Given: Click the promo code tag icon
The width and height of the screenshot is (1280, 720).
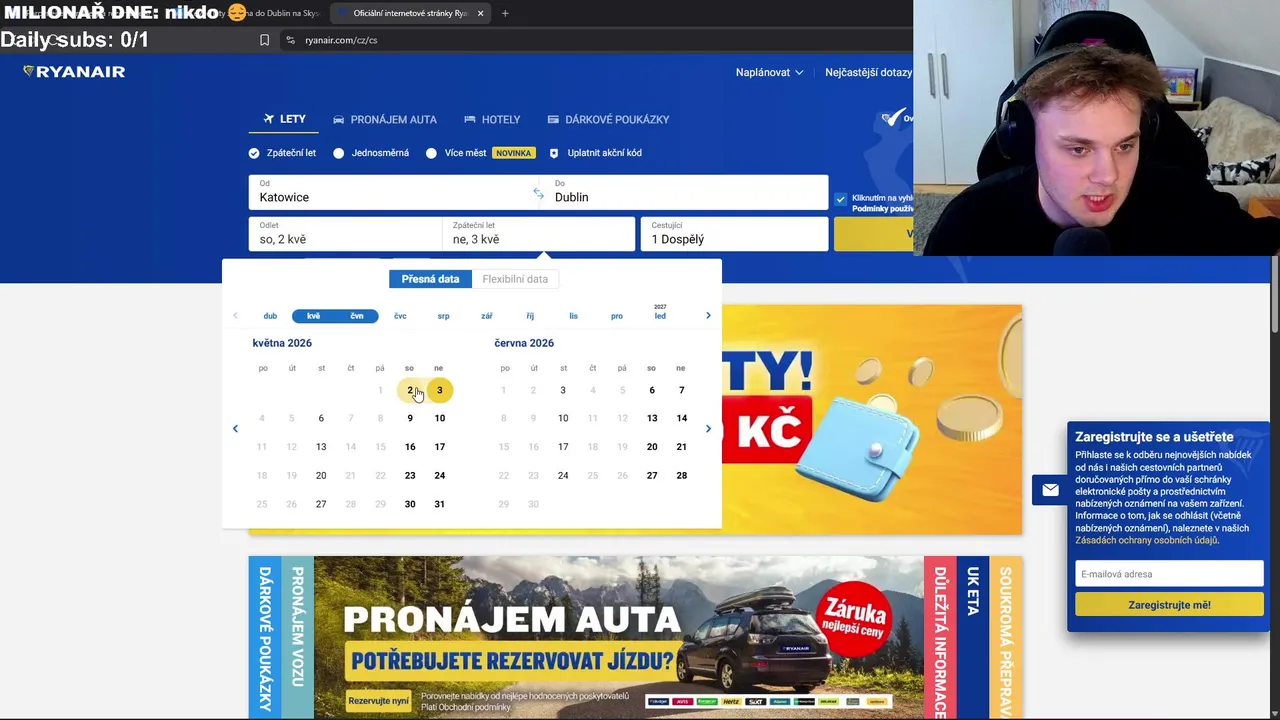Looking at the screenshot, I should coord(554,153).
